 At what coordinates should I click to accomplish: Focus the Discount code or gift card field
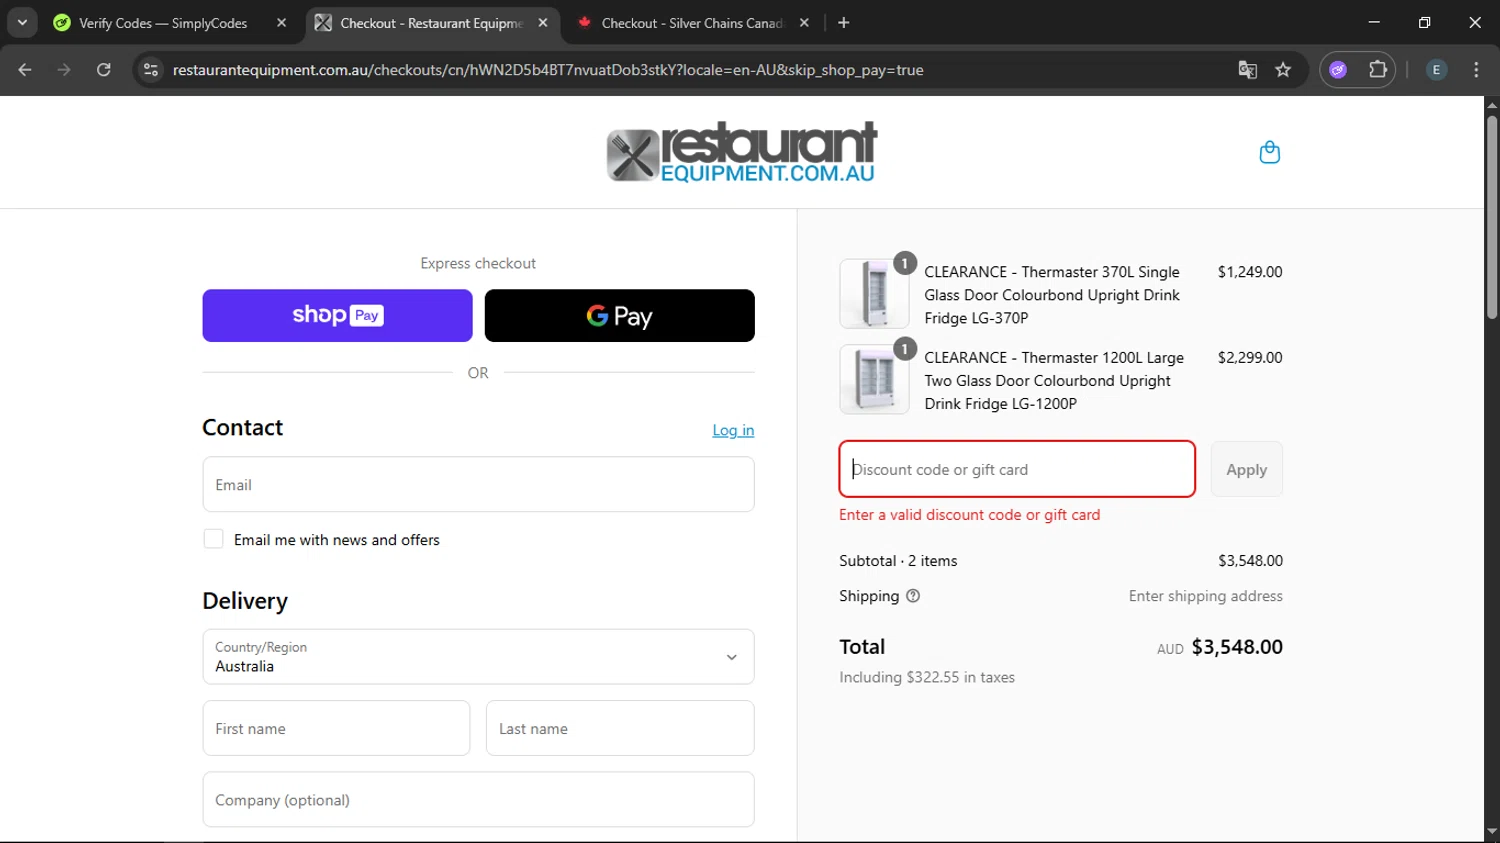[x=1017, y=469]
